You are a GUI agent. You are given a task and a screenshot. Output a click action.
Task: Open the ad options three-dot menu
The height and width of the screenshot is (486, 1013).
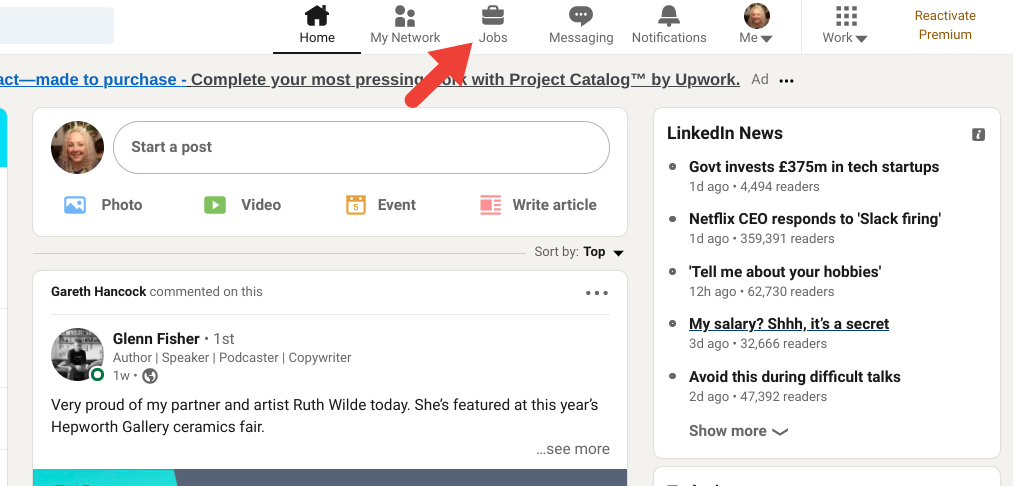click(786, 81)
